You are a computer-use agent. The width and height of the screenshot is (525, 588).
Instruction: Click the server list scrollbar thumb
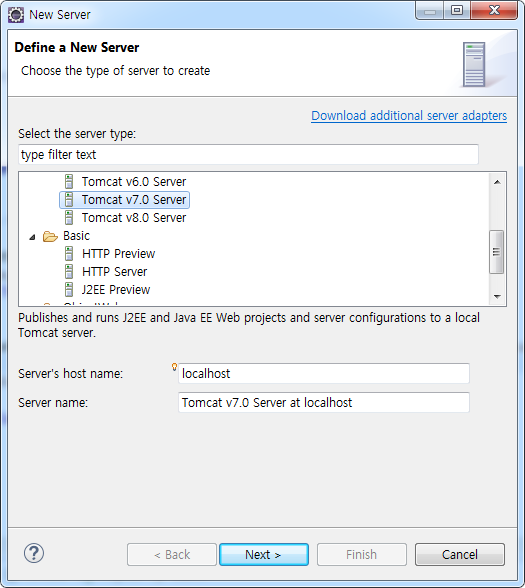pos(496,252)
